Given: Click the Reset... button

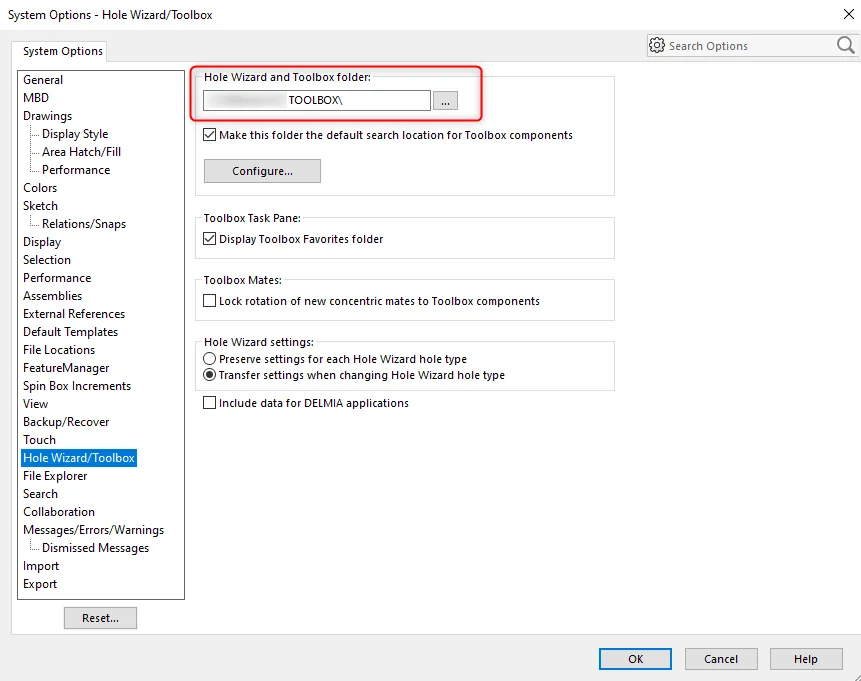Looking at the screenshot, I should tap(100, 618).
